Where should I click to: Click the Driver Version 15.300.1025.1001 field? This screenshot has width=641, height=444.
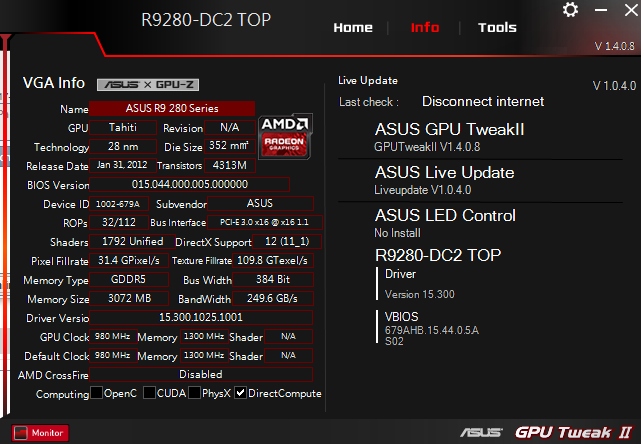201,317
